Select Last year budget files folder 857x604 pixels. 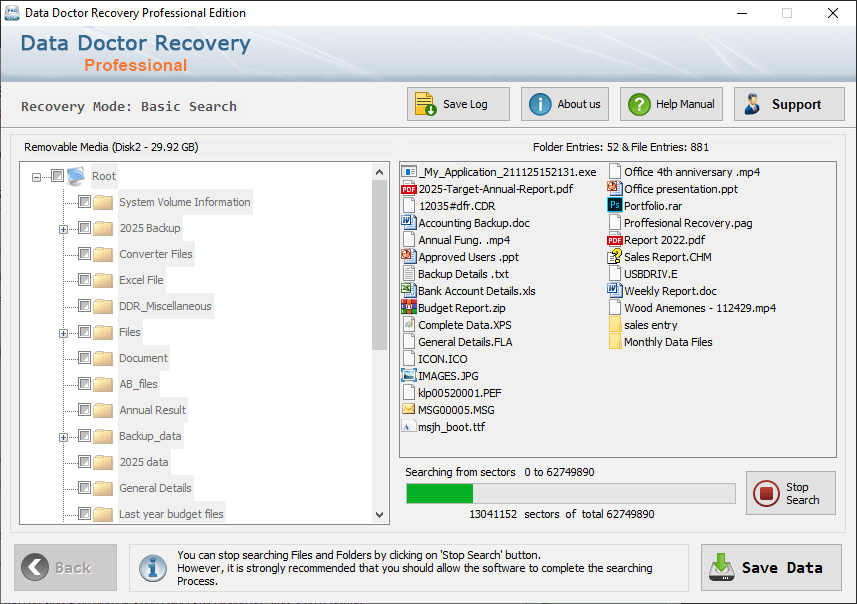click(171, 514)
